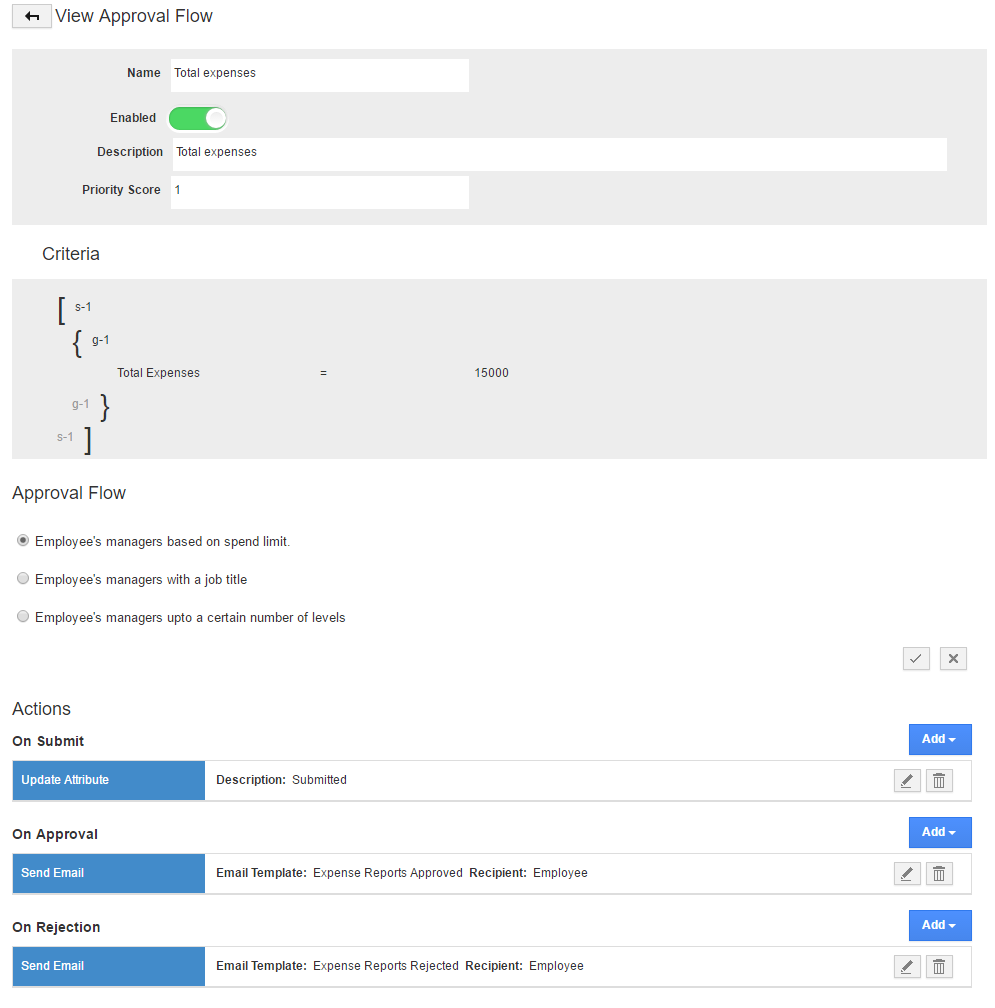The height and width of the screenshot is (1008, 995).
Task: Expand the On Rejection Add dropdown
Action: tap(939, 926)
